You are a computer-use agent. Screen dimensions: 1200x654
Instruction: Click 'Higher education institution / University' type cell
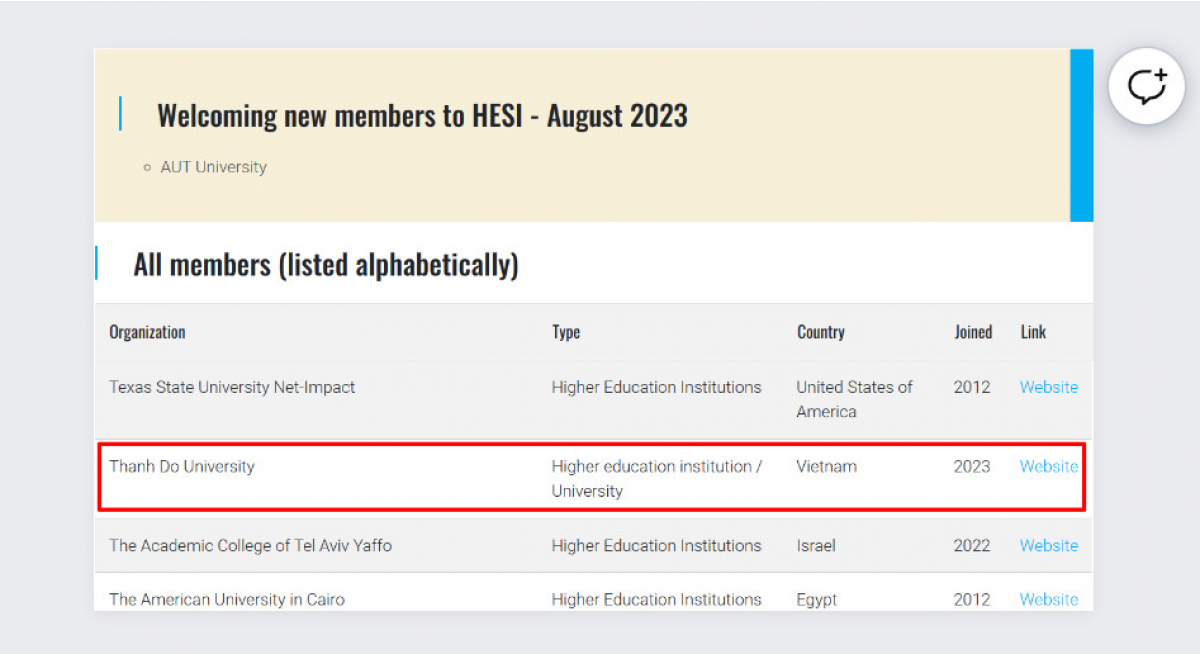[x=657, y=478]
